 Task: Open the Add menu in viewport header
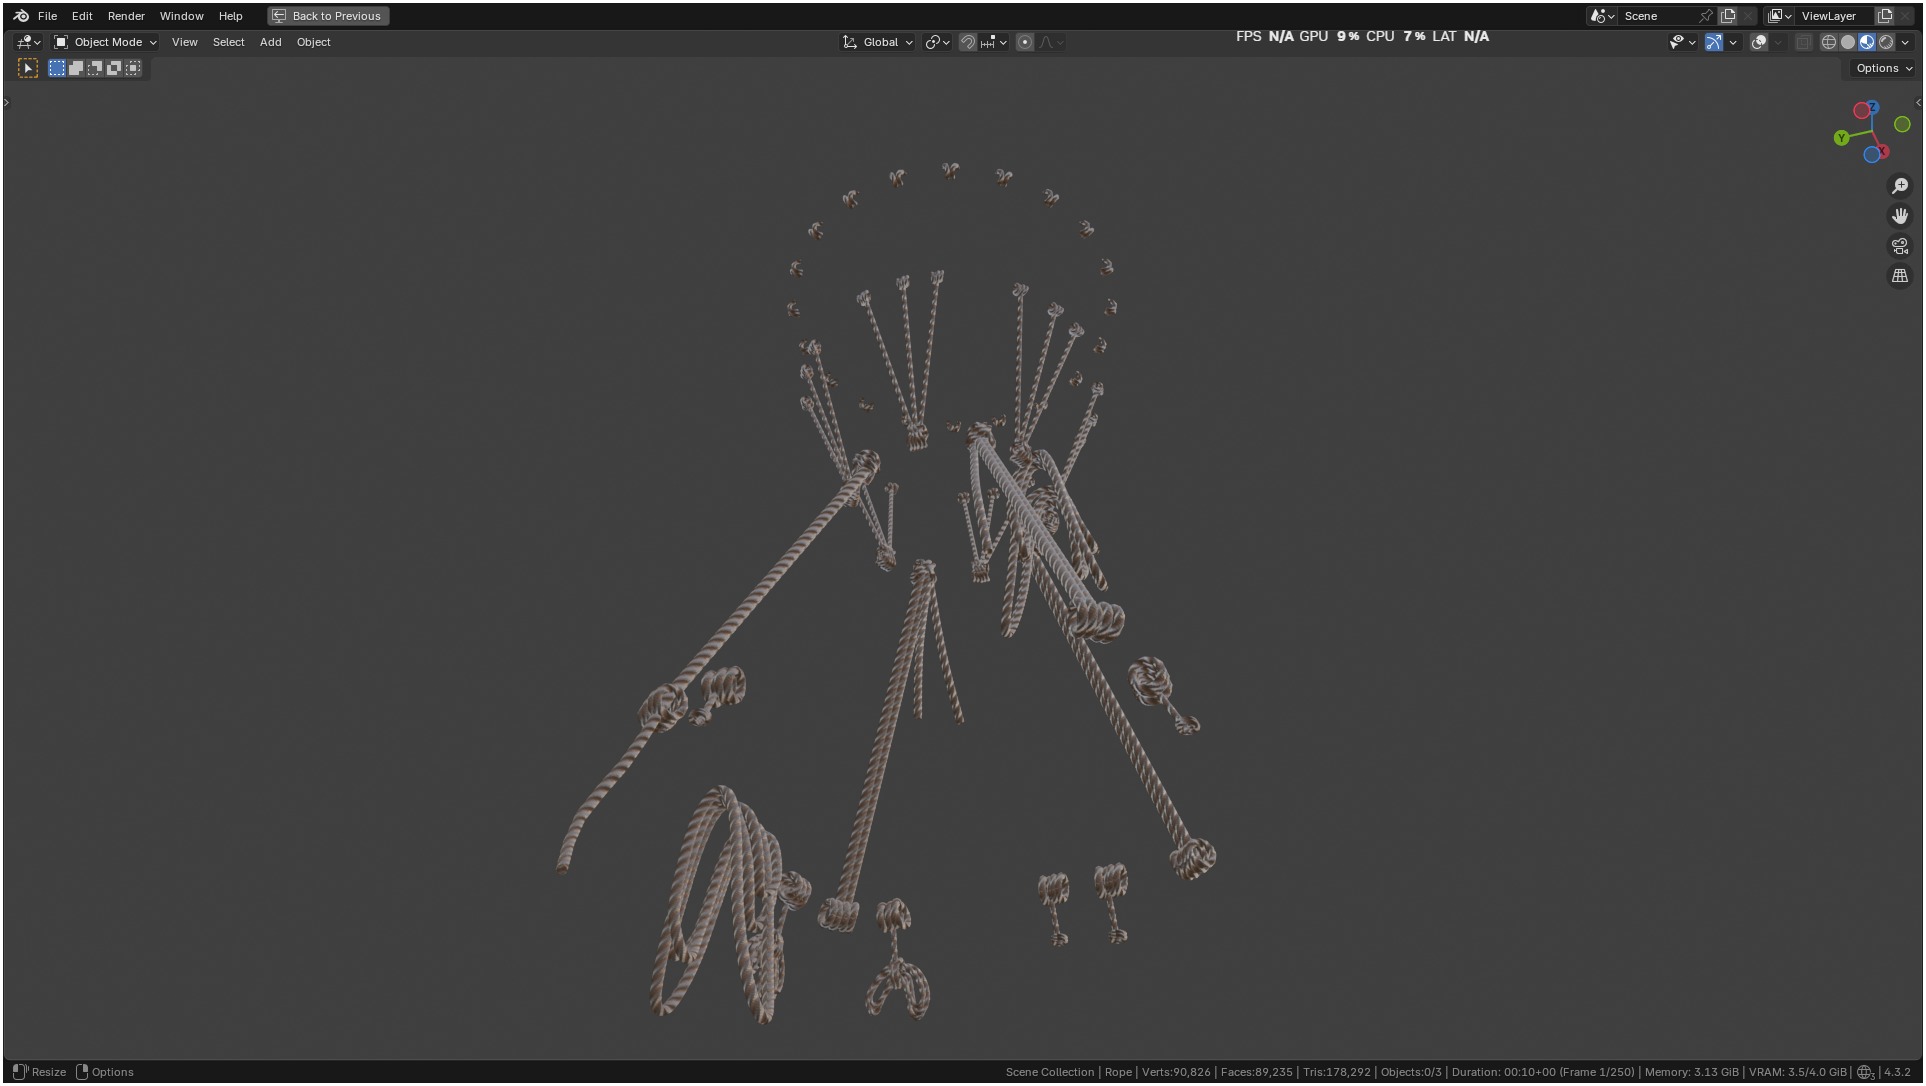coord(270,42)
